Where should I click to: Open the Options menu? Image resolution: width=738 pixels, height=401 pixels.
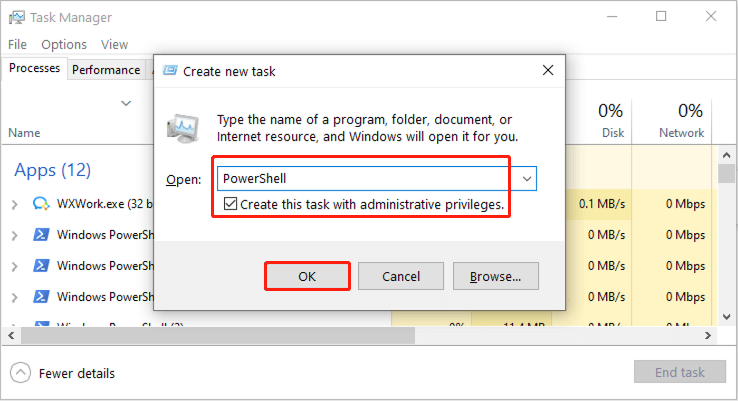[64, 45]
